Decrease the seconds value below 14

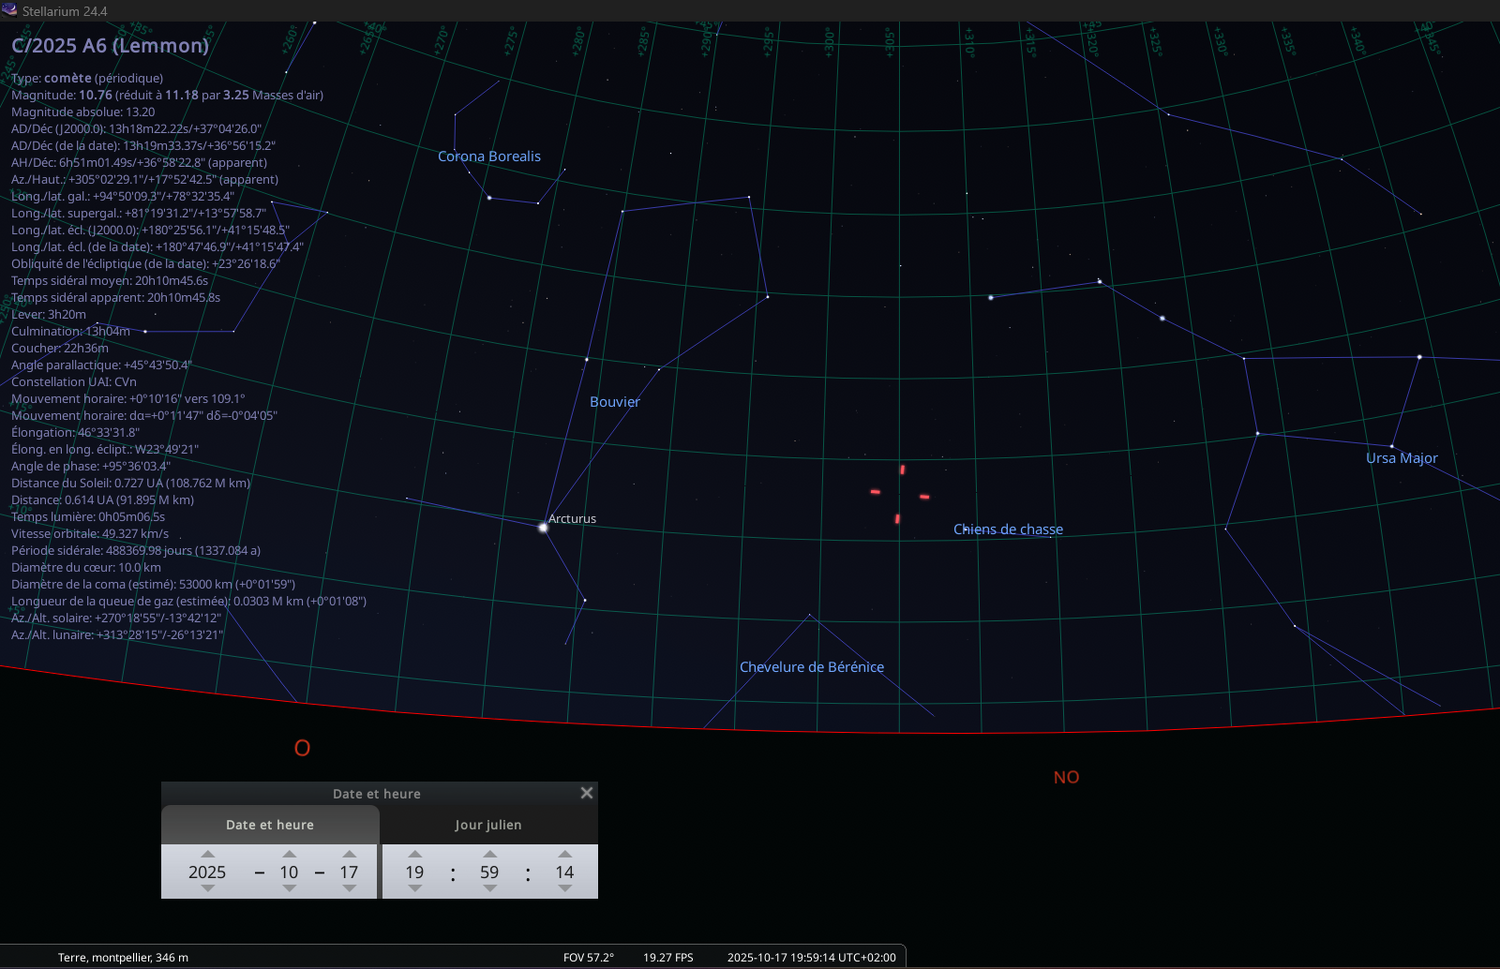pos(565,888)
